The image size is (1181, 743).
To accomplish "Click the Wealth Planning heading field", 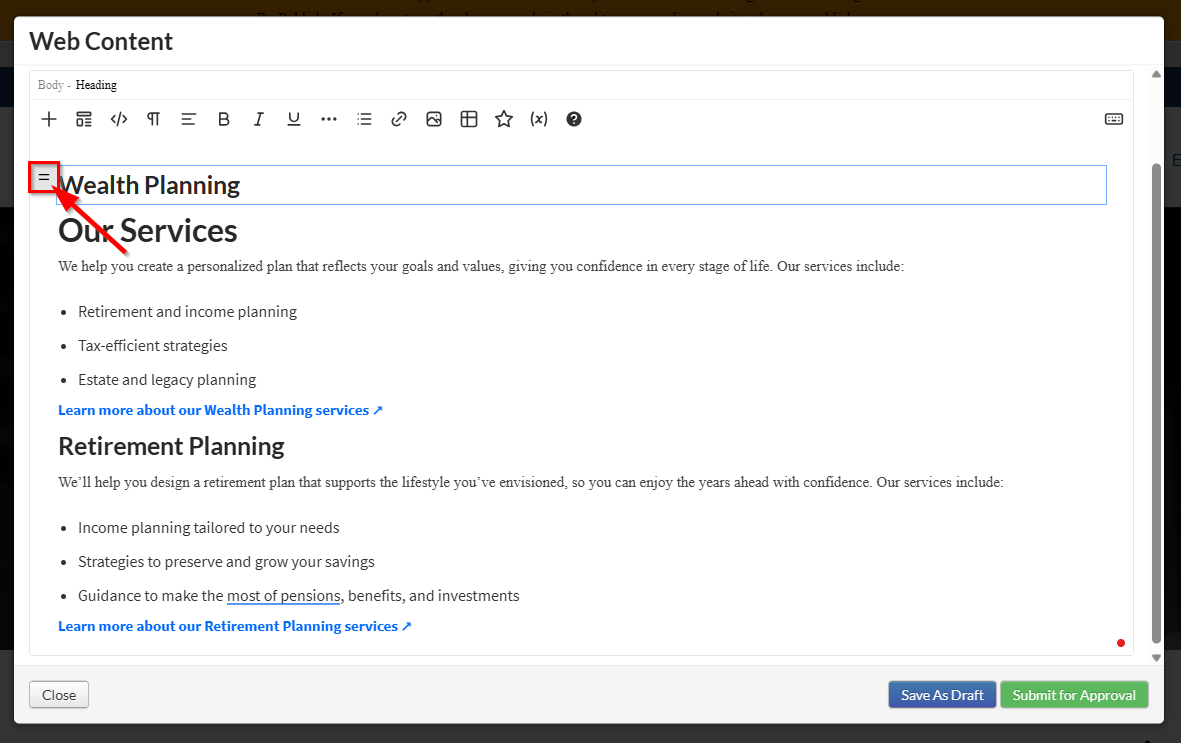I will 581,185.
